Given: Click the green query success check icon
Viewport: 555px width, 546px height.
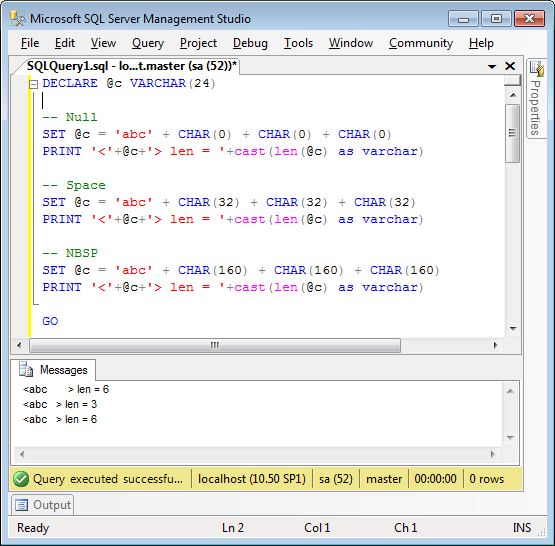Looking at the screenshot, I should click(21, 479).
